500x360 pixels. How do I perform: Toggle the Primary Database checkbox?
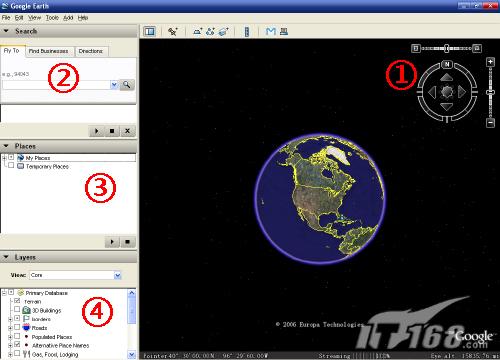tap(11, 292)
